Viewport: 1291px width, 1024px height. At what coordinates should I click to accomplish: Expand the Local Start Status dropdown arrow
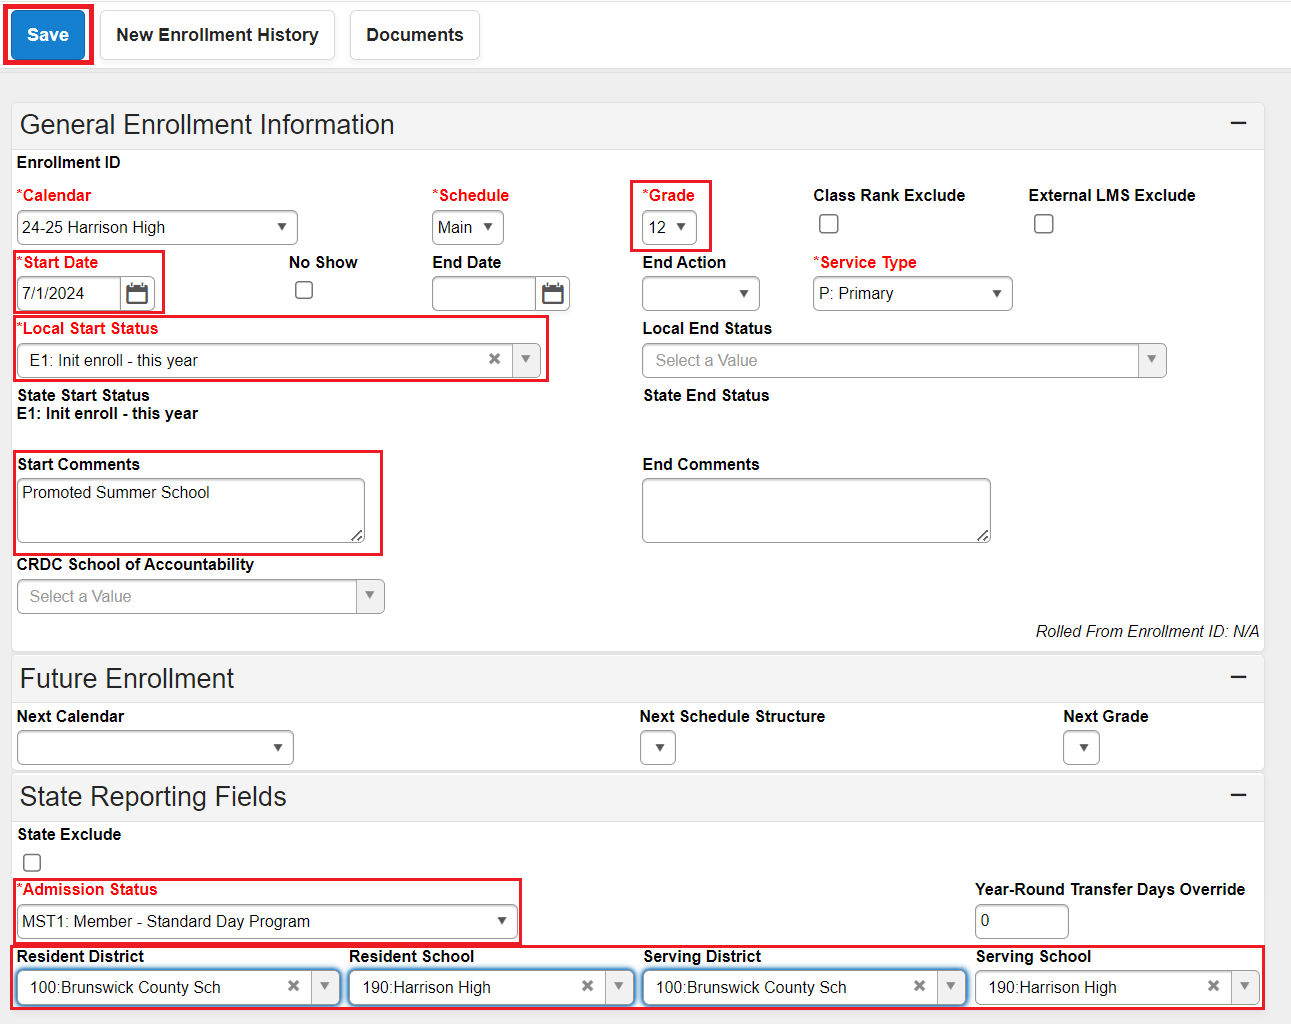526,360
